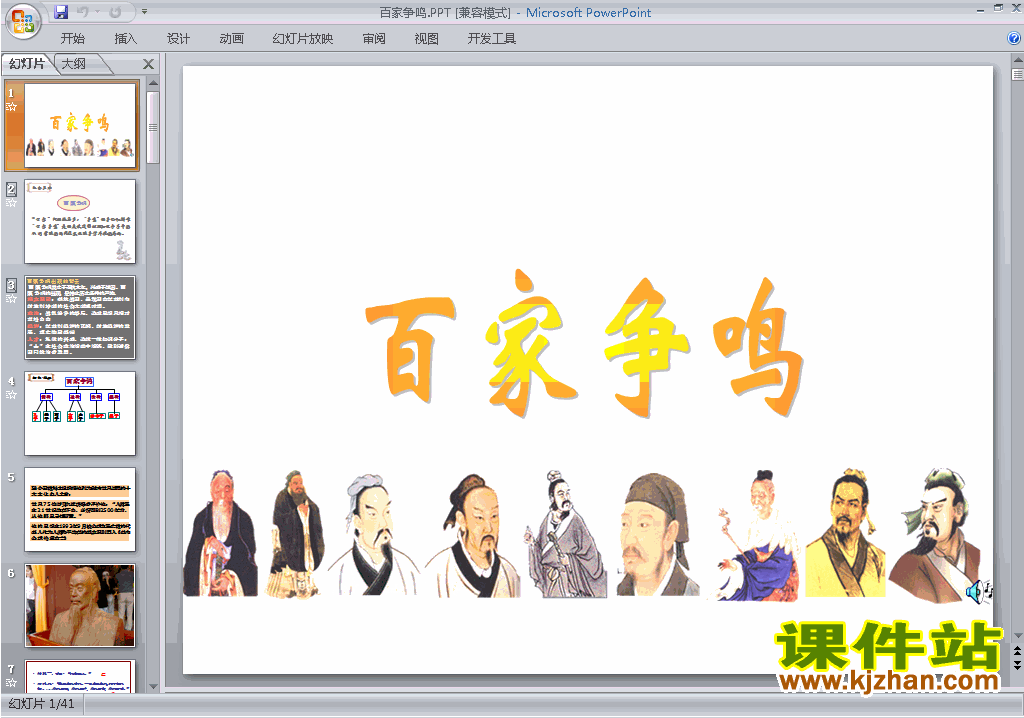This screenshot has height=718, width=1024.
Task: Click animation star icon beside slide 2
Action: click(x=11, y=203)
